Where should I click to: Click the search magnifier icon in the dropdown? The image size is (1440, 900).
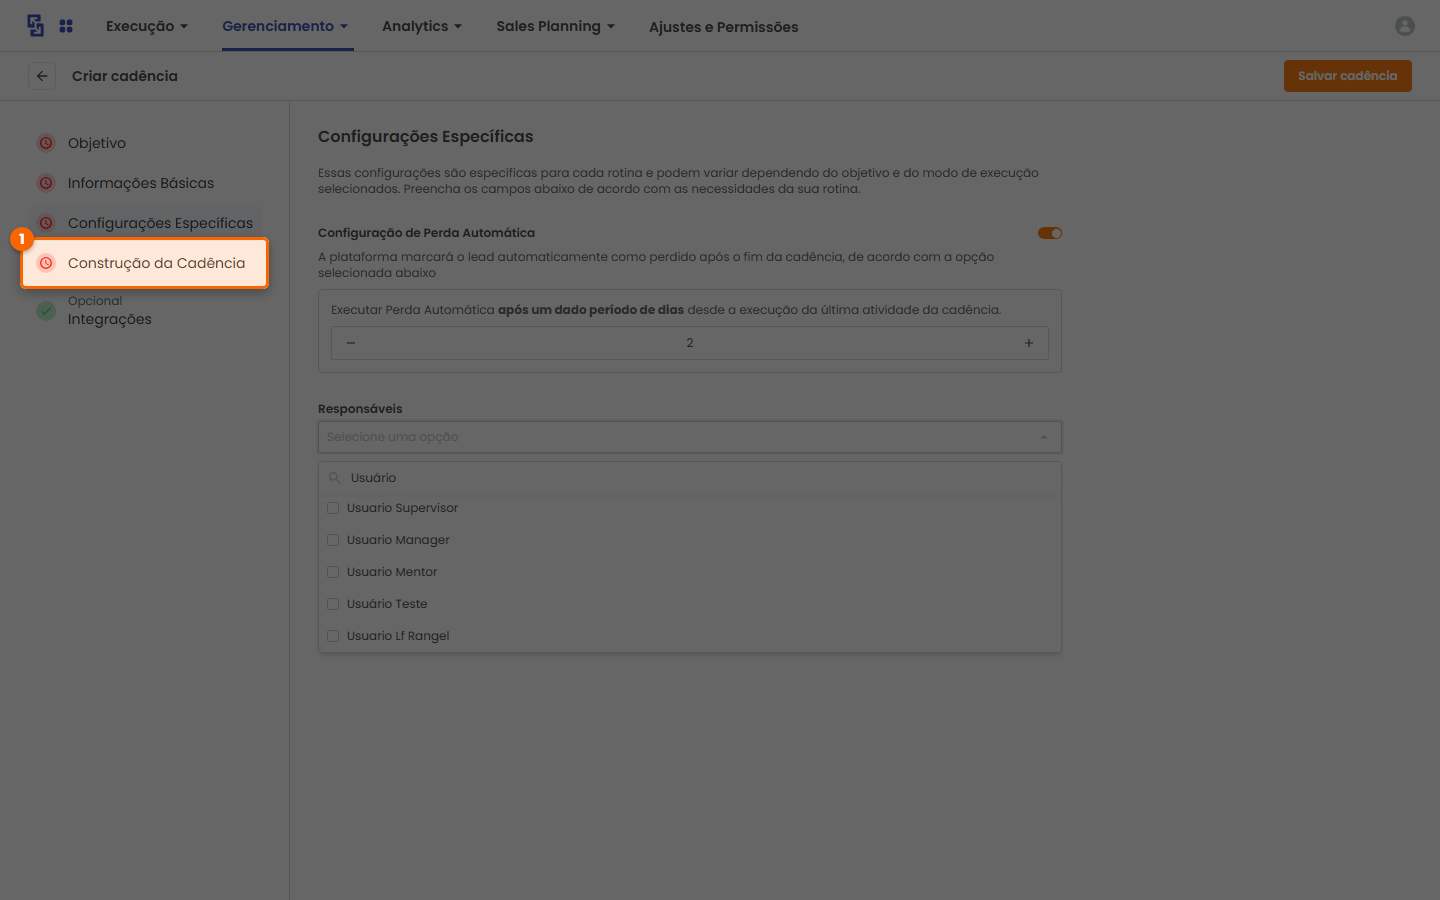point(335,478)
